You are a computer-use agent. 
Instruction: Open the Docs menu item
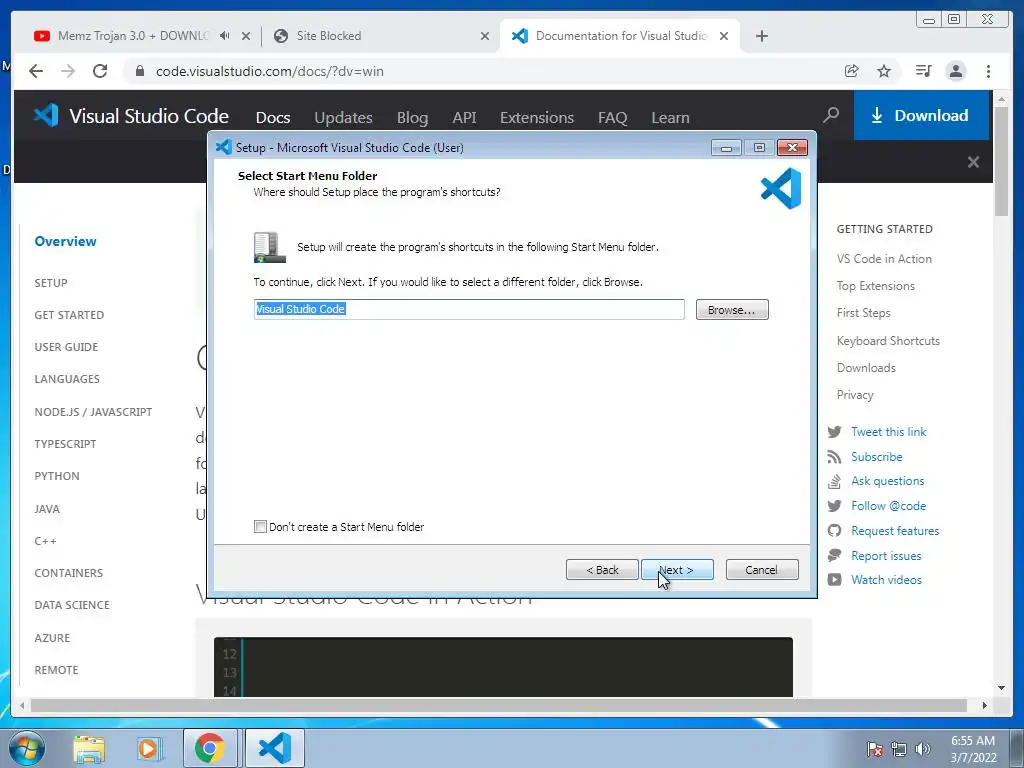[273, 118]
